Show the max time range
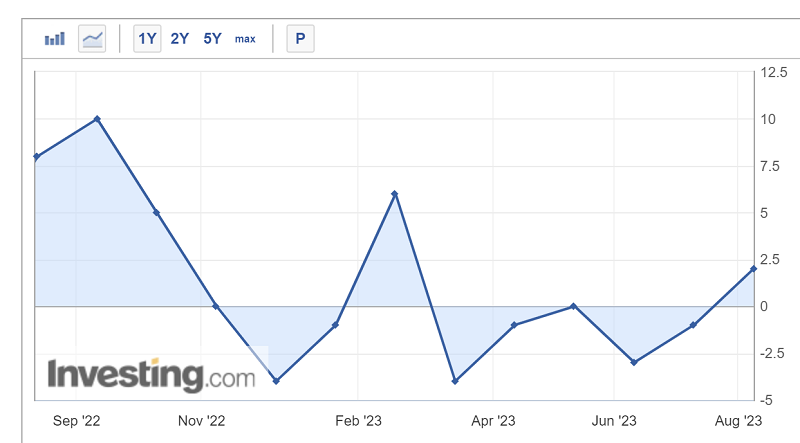 pyautogui.click(x=245, y=39)
